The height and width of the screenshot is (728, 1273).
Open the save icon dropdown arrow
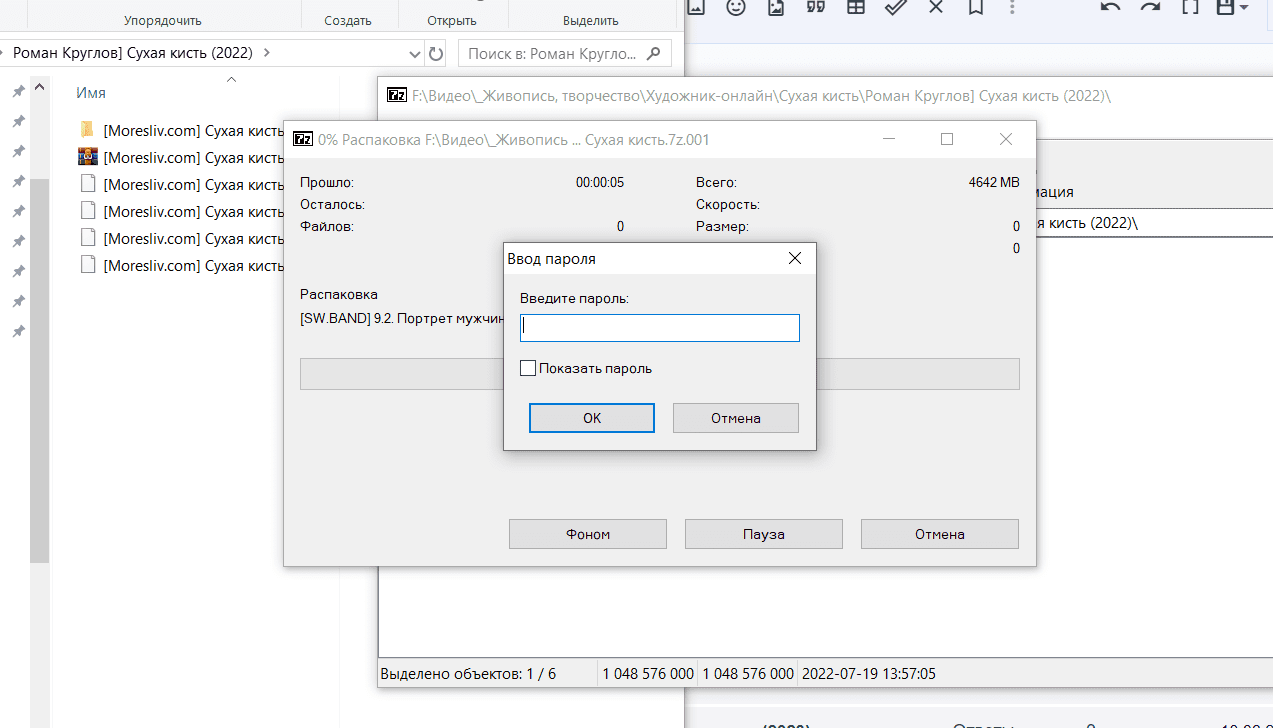pyautogui.click(x=1243, y=8)
